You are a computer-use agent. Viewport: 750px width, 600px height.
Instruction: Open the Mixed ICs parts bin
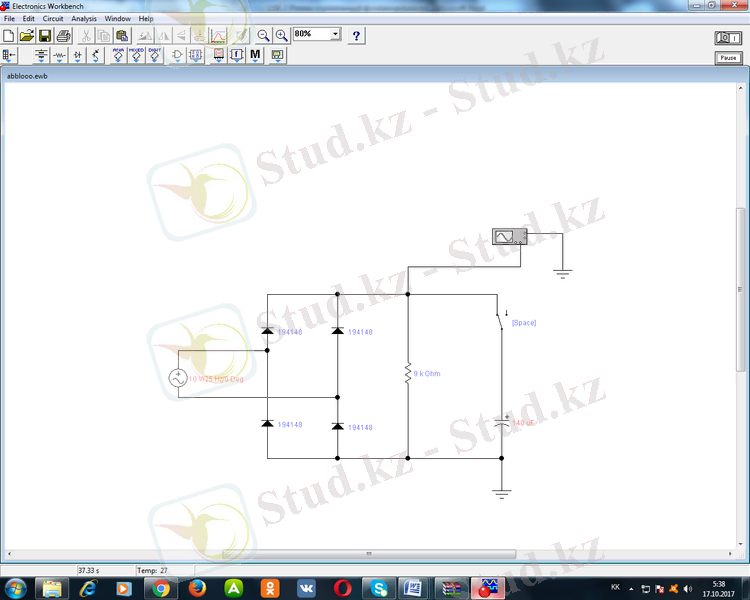136,56
